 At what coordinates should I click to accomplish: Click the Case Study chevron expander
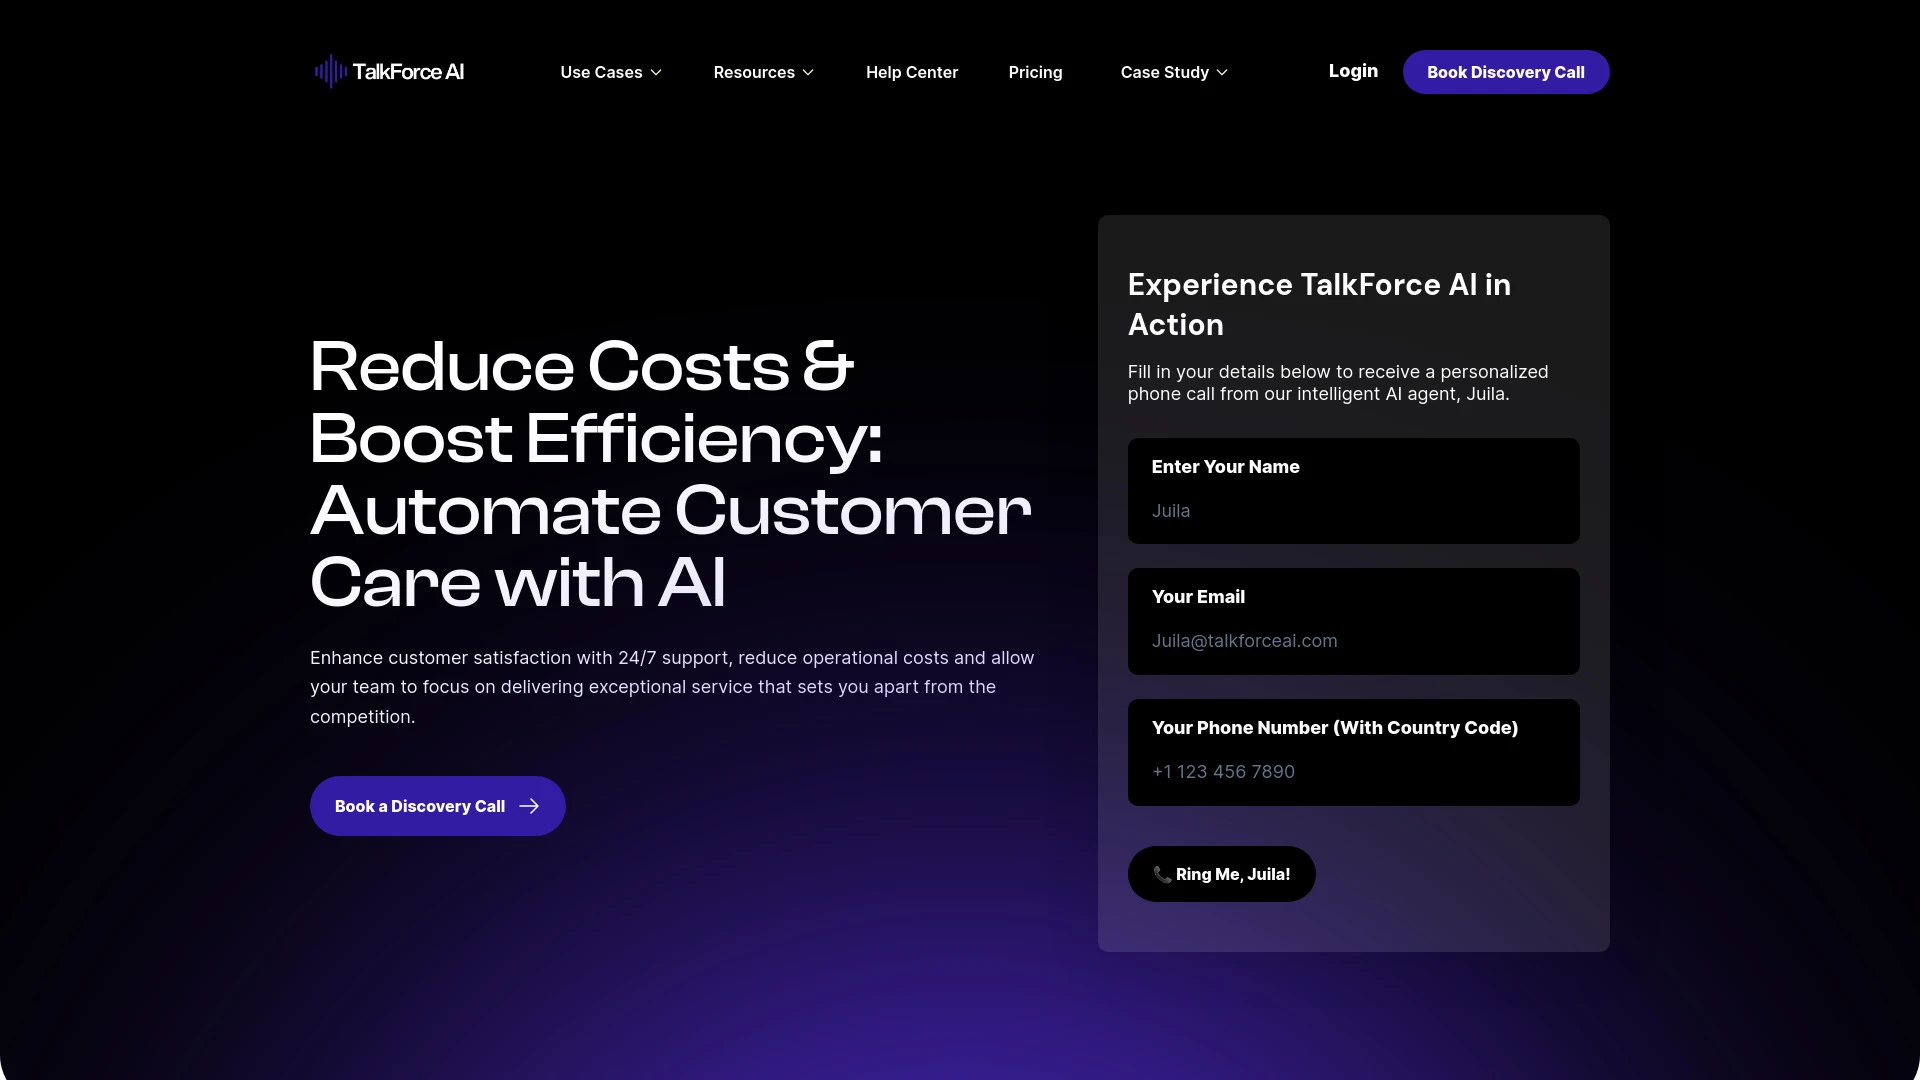coord(1222,73)
